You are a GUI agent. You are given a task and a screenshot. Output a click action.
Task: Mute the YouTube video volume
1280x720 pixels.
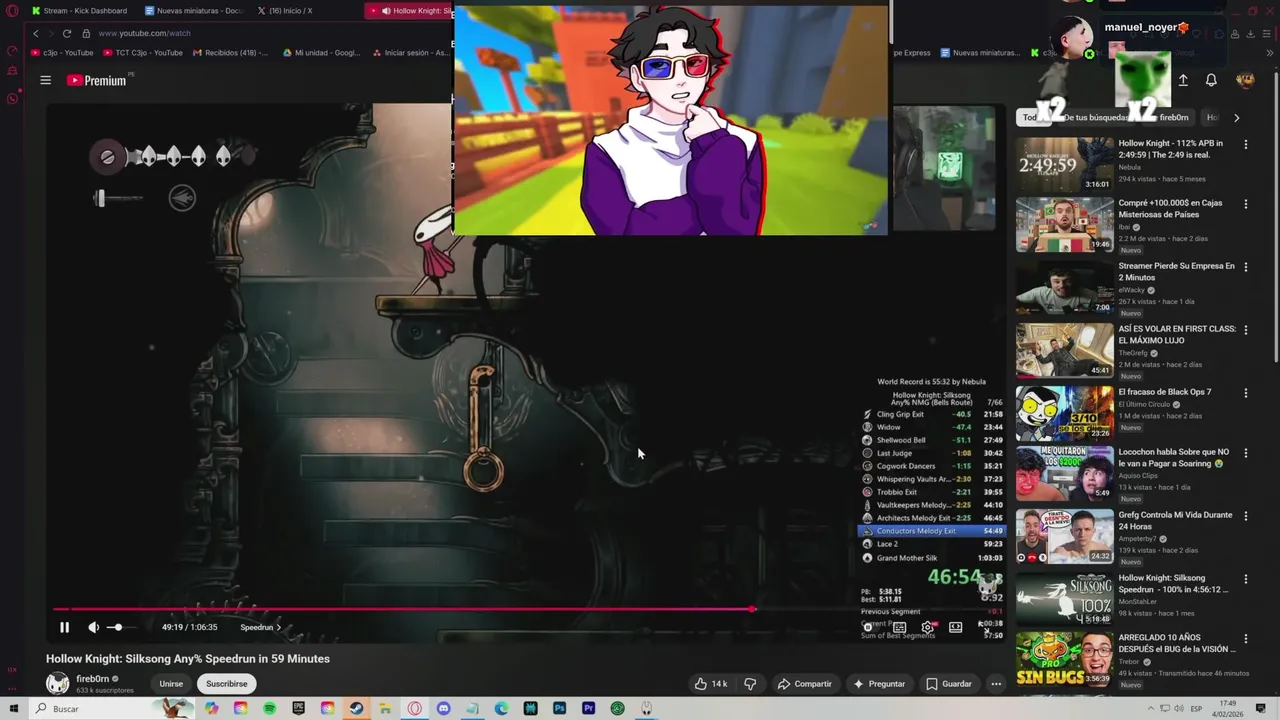(93, 627)
